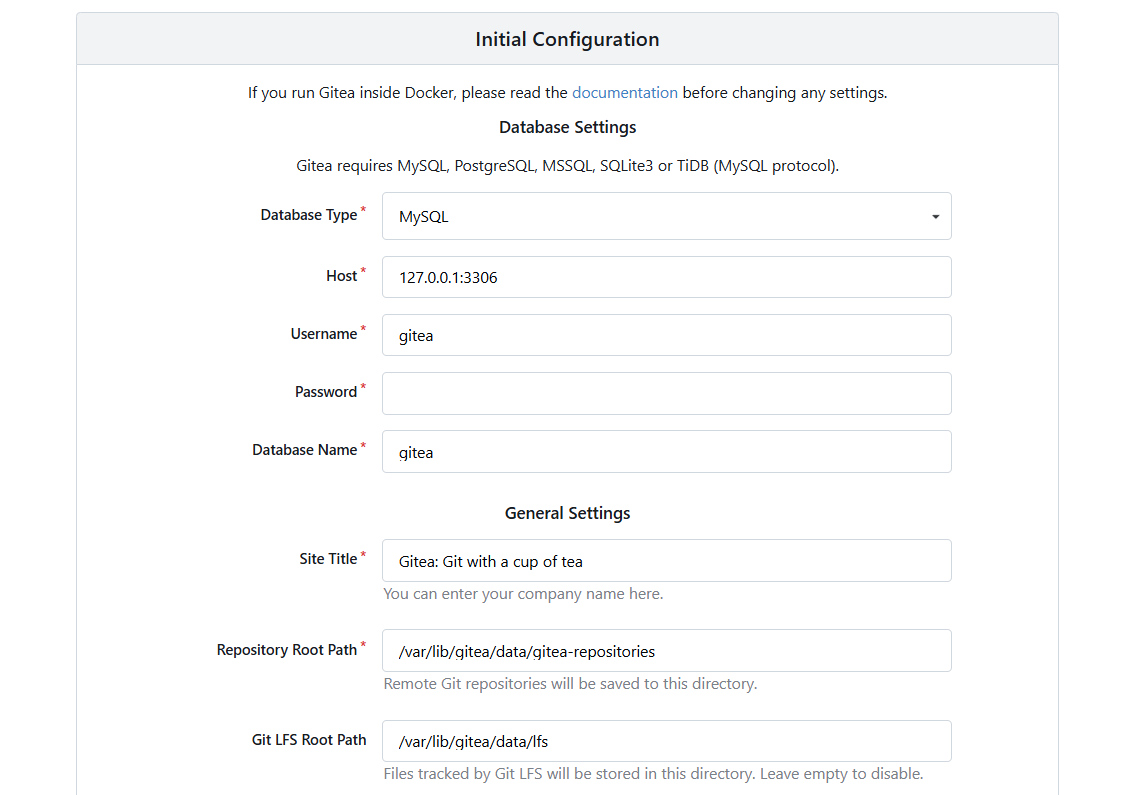Click the 'Repository Root Path' label text
Viewport: 1139px width, 795px height.
click(286, 650)
